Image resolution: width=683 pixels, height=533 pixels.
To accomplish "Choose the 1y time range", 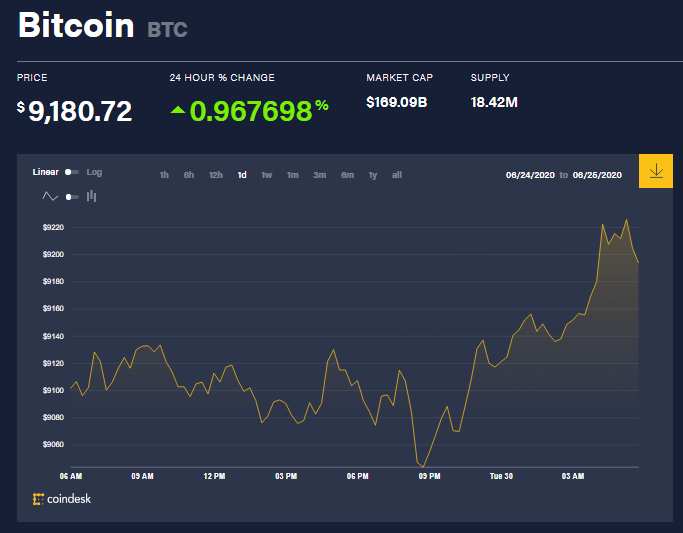I will pyautogui.click(x=373, y=175).
